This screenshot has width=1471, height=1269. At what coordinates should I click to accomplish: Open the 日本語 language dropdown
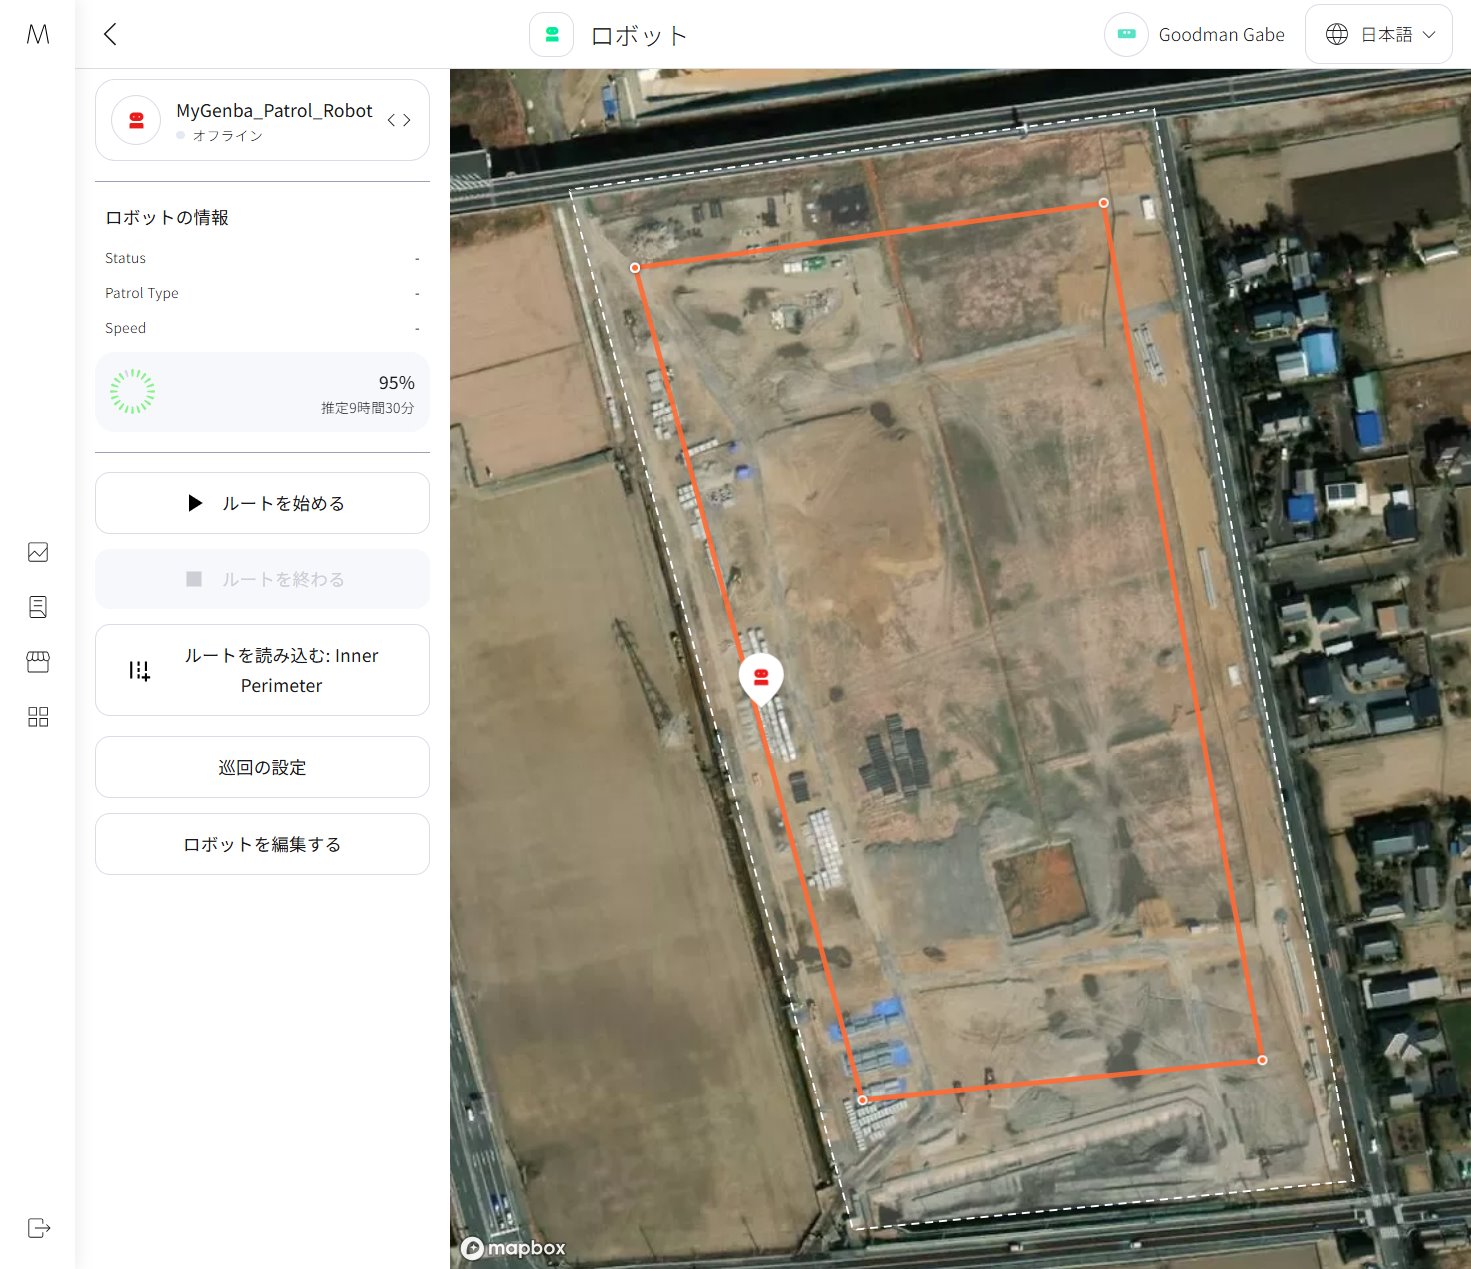click(1379, 35)
